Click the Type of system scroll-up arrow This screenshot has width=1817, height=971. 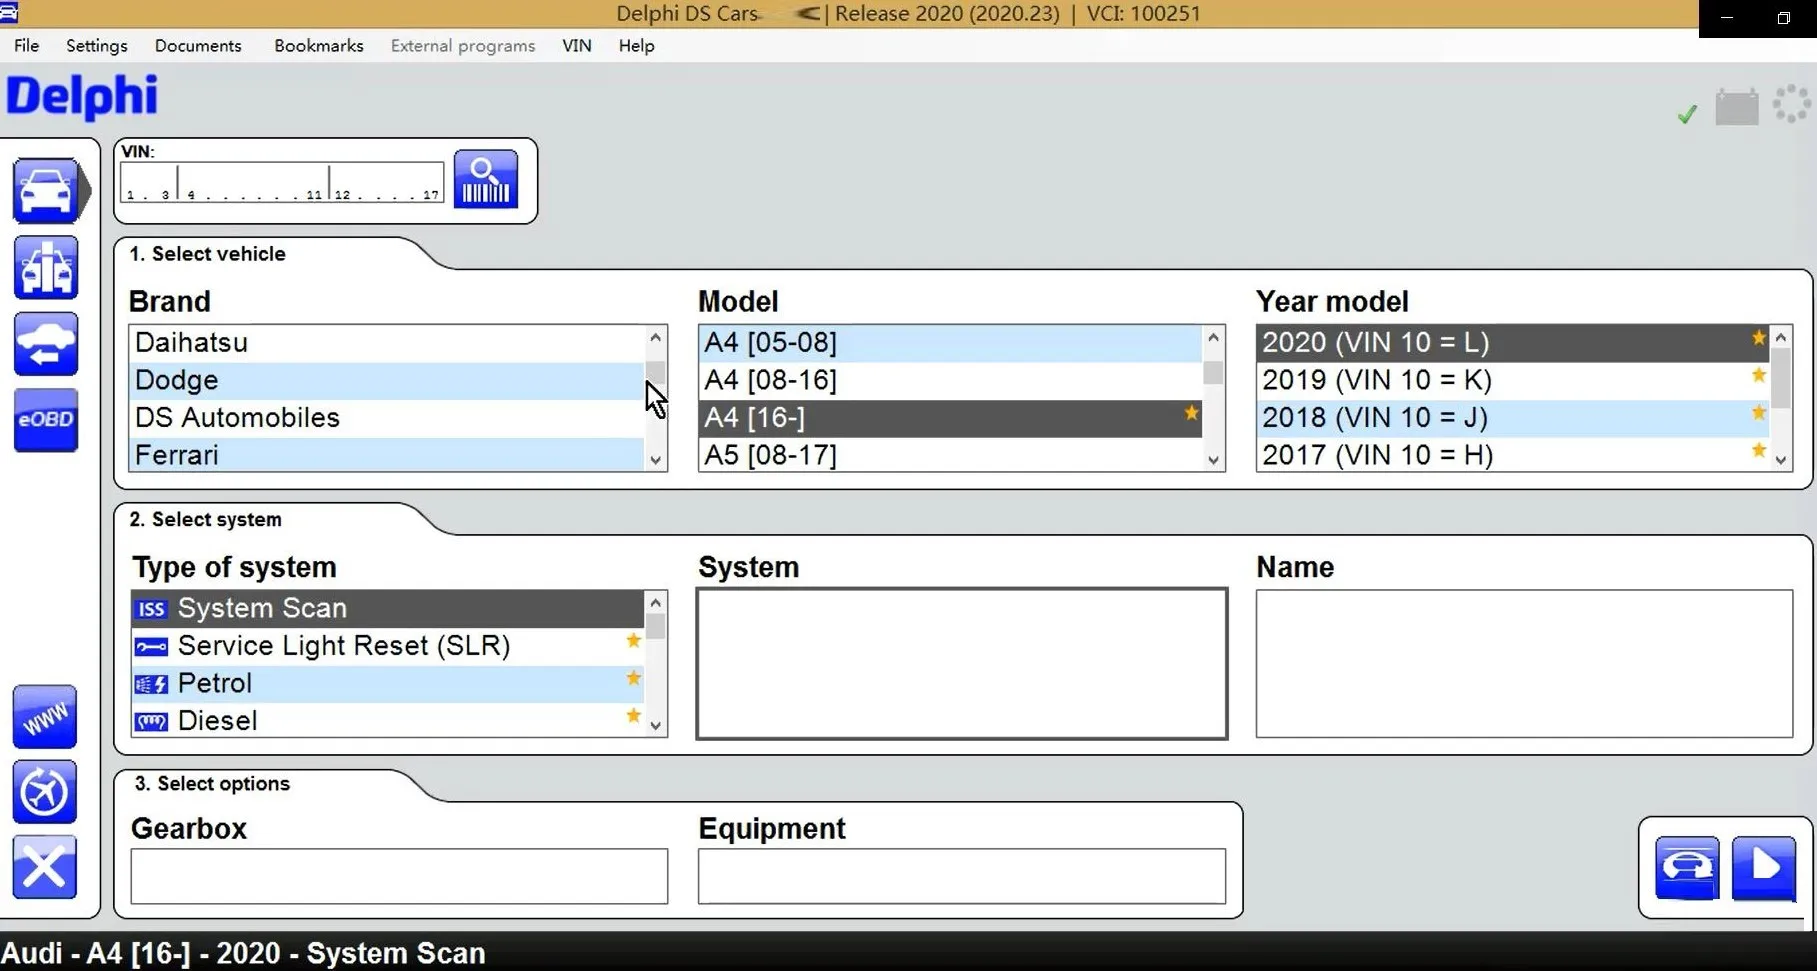656,602
